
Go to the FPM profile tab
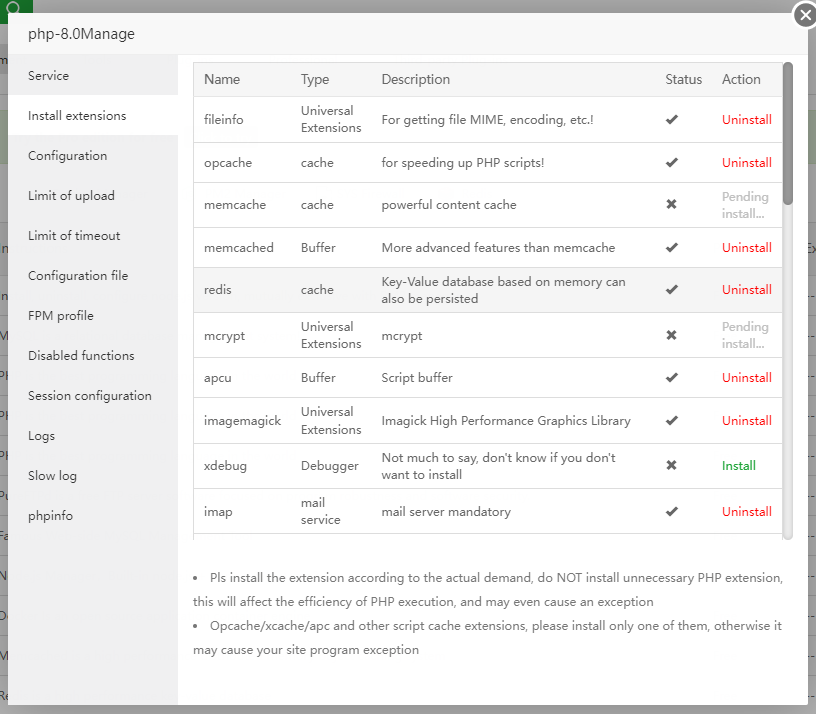coord(61,316)
